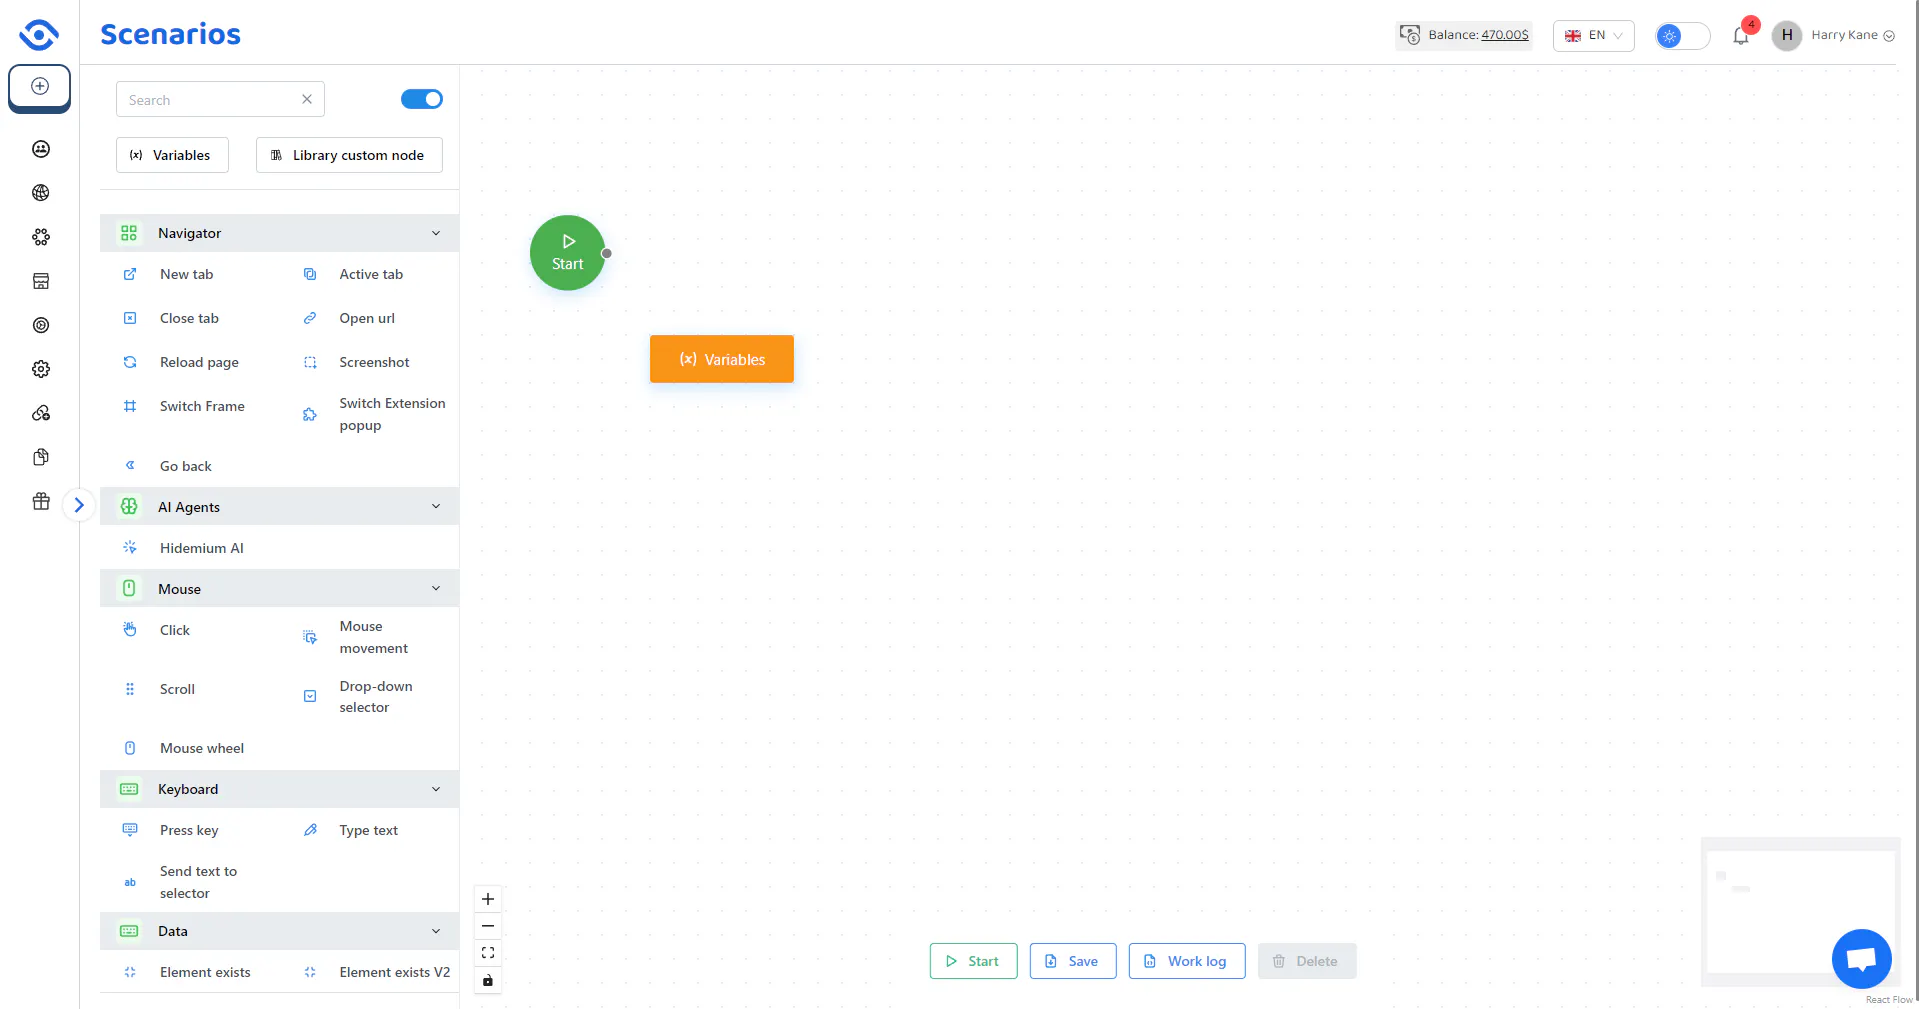The height and width of the screenshot is (1009, 1919).
Task: Zoom out the canvas with minus
Action: point(488,926)
